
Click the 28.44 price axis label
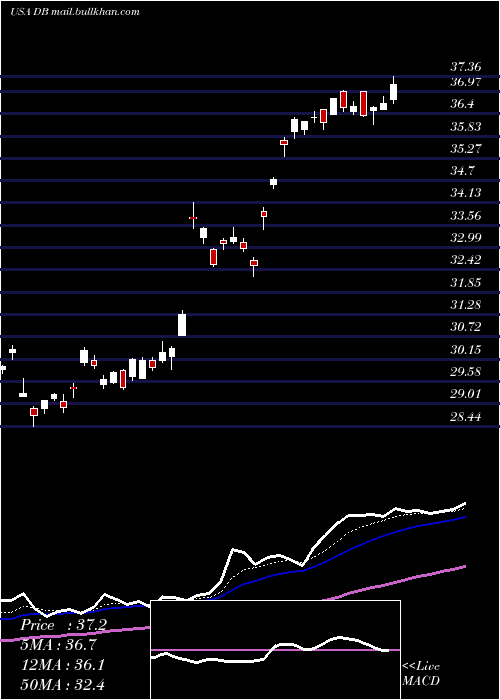(466, 417)
